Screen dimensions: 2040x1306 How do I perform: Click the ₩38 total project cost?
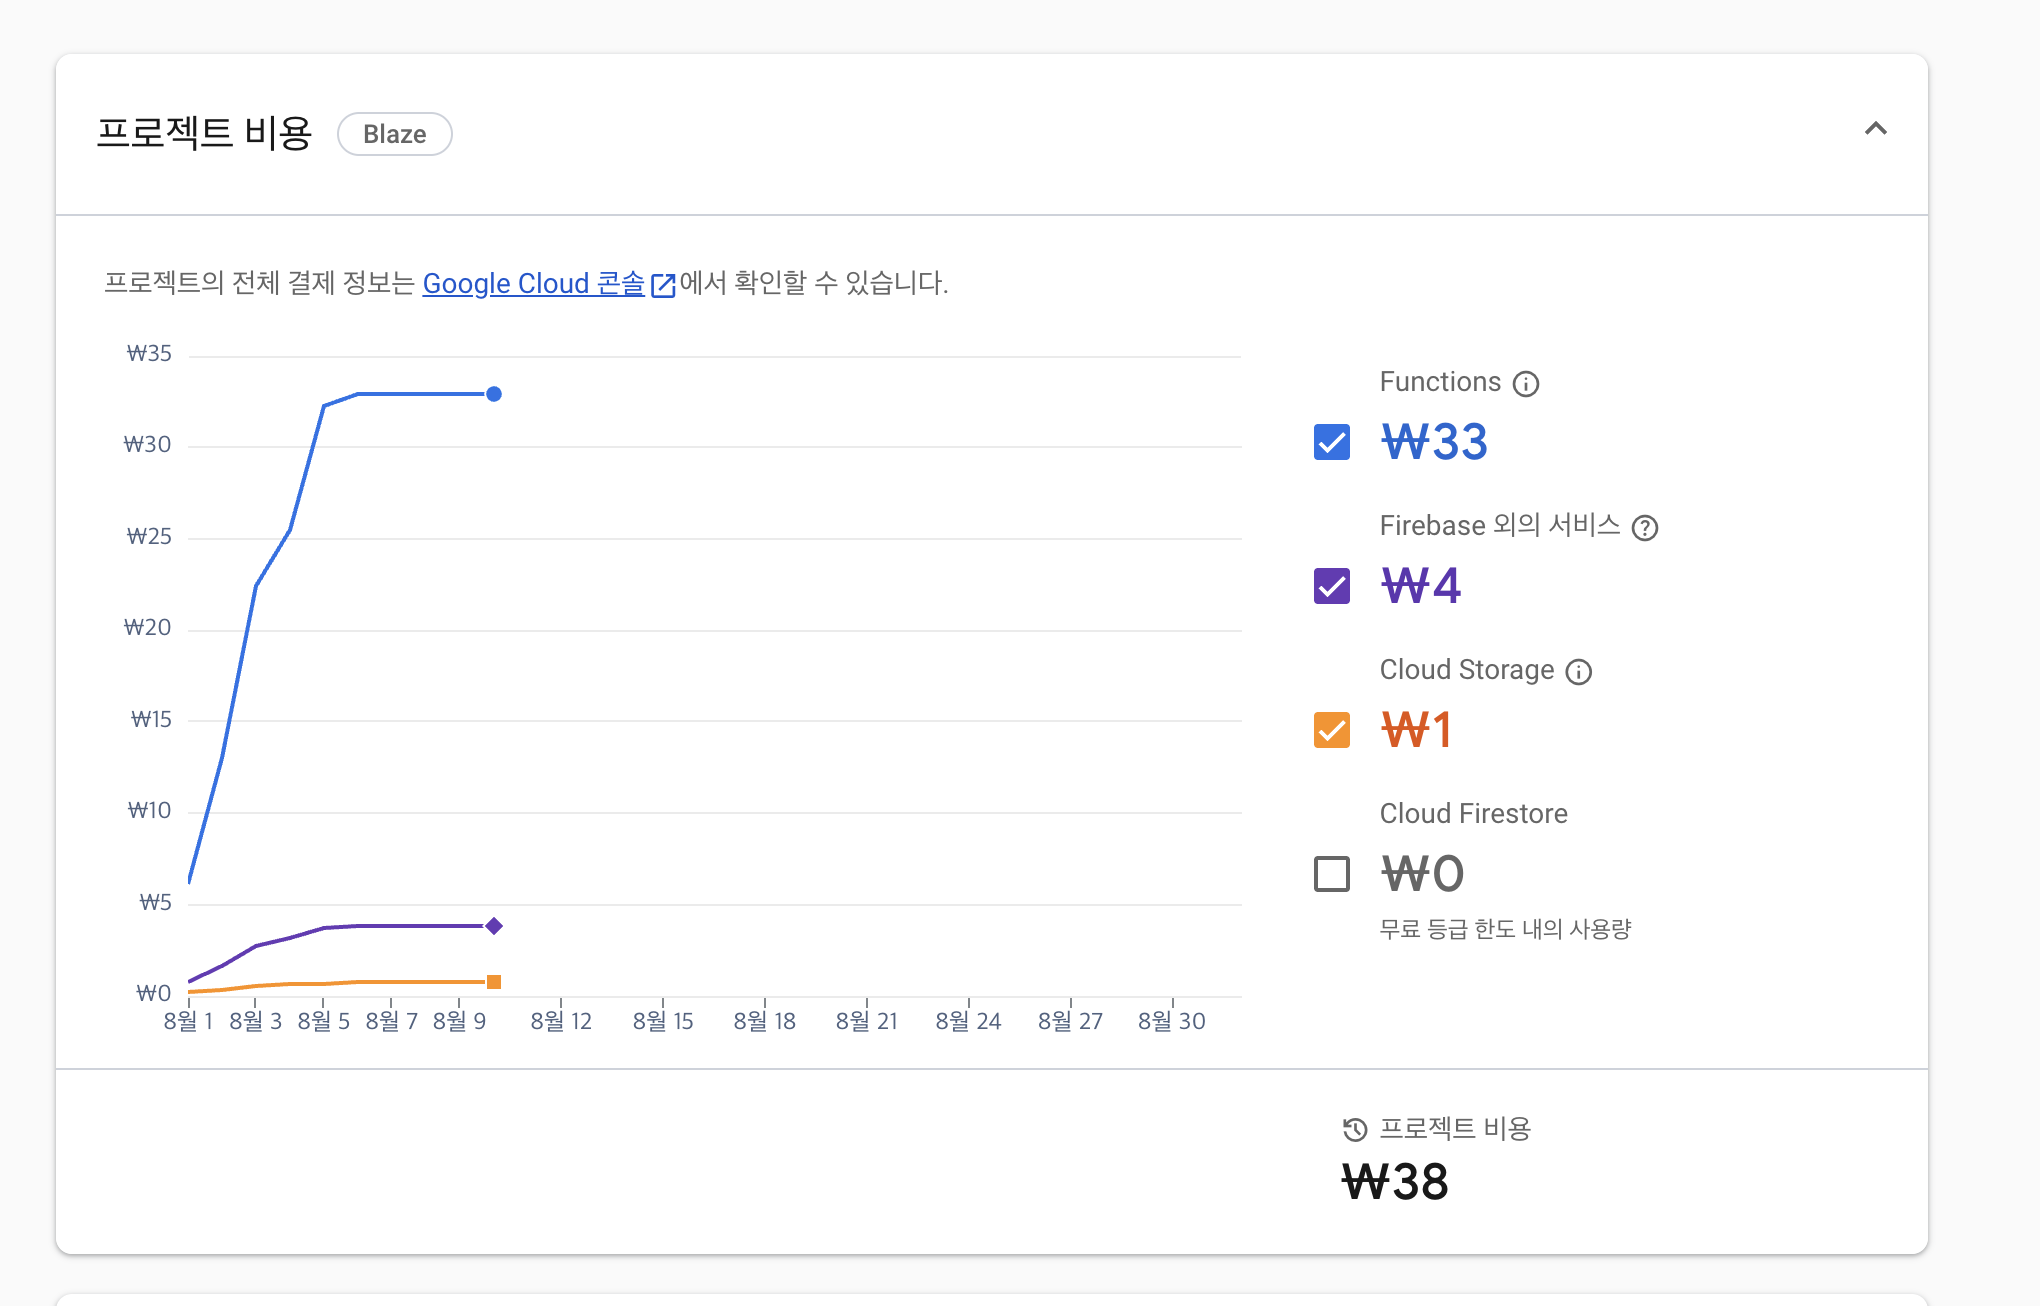click(1394, 1182)
